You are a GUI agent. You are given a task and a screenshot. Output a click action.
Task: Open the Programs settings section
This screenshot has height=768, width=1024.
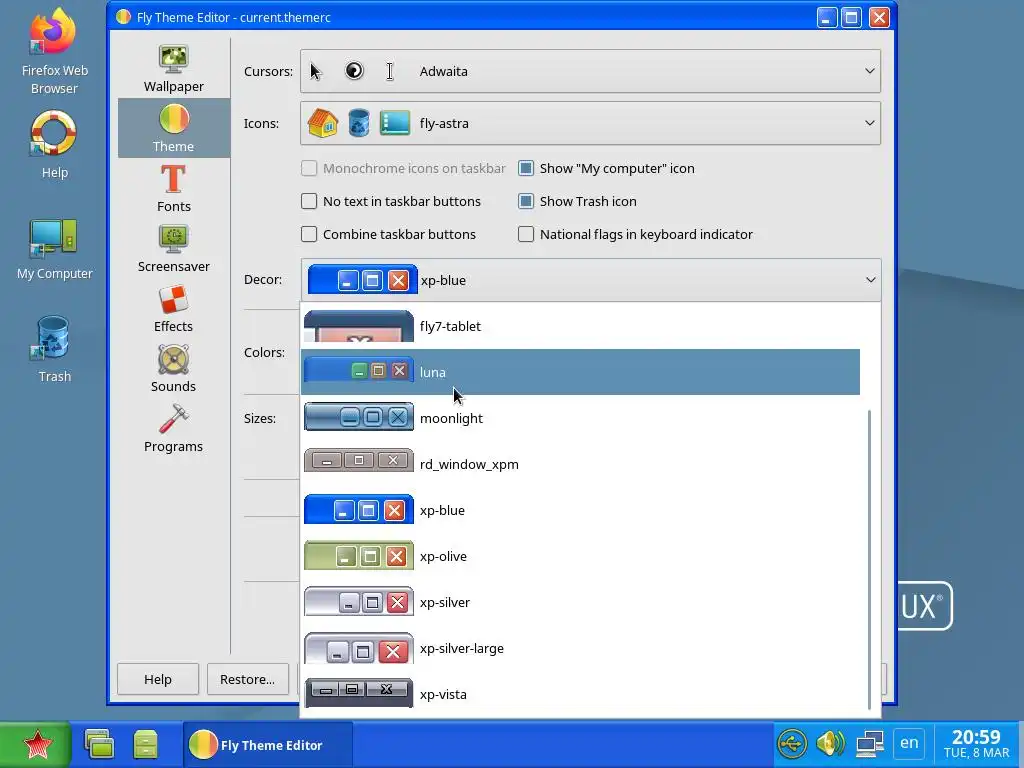coord(174,428)
